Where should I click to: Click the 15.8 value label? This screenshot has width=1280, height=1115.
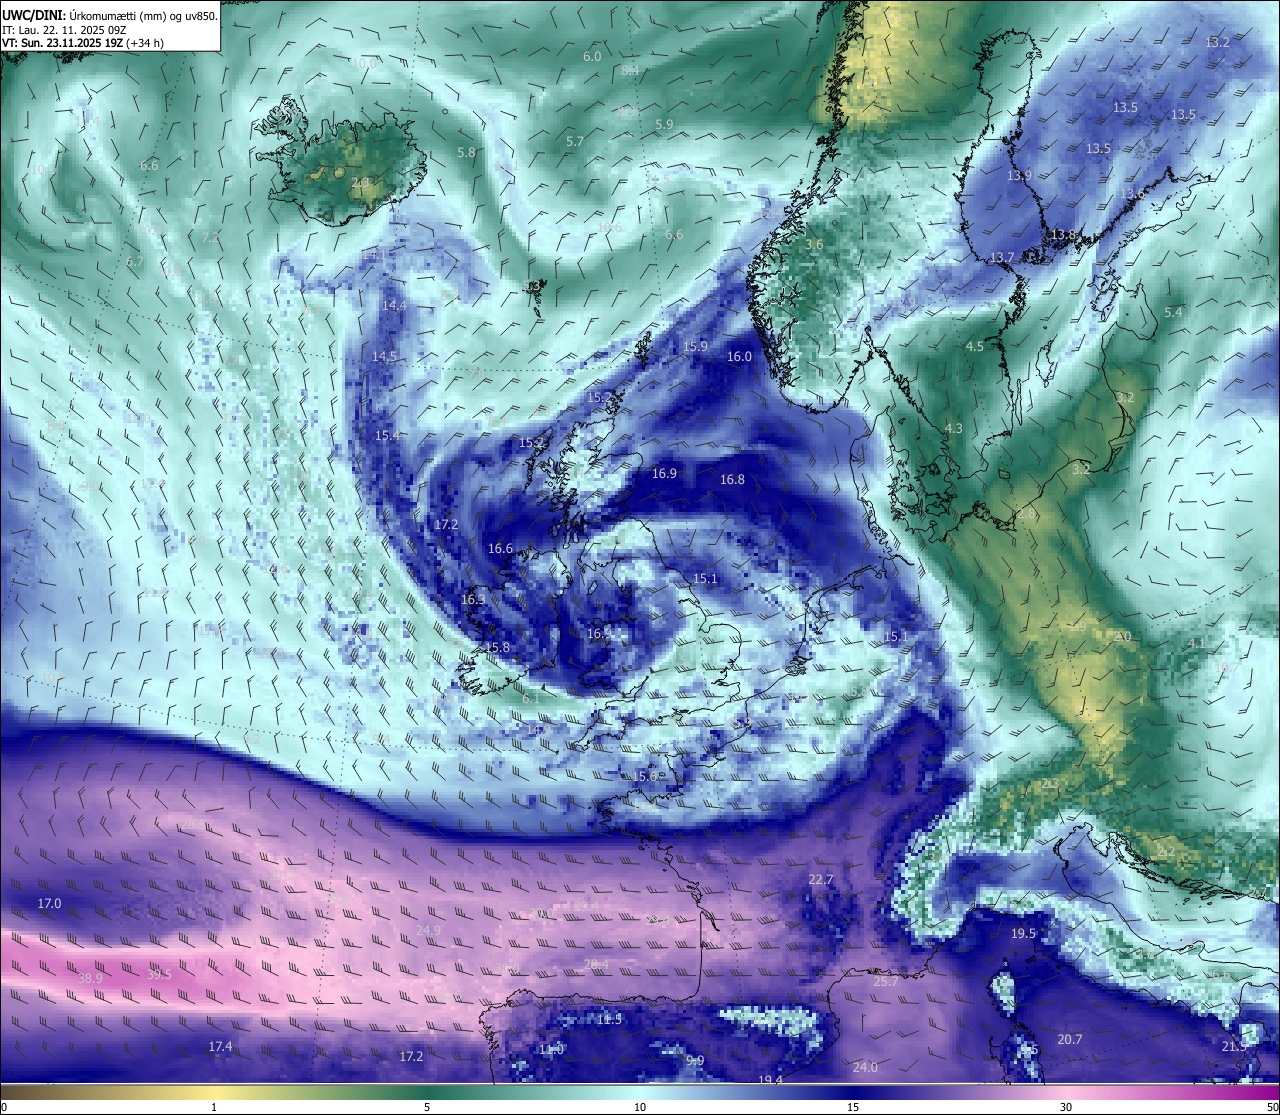tap(497, 647)
